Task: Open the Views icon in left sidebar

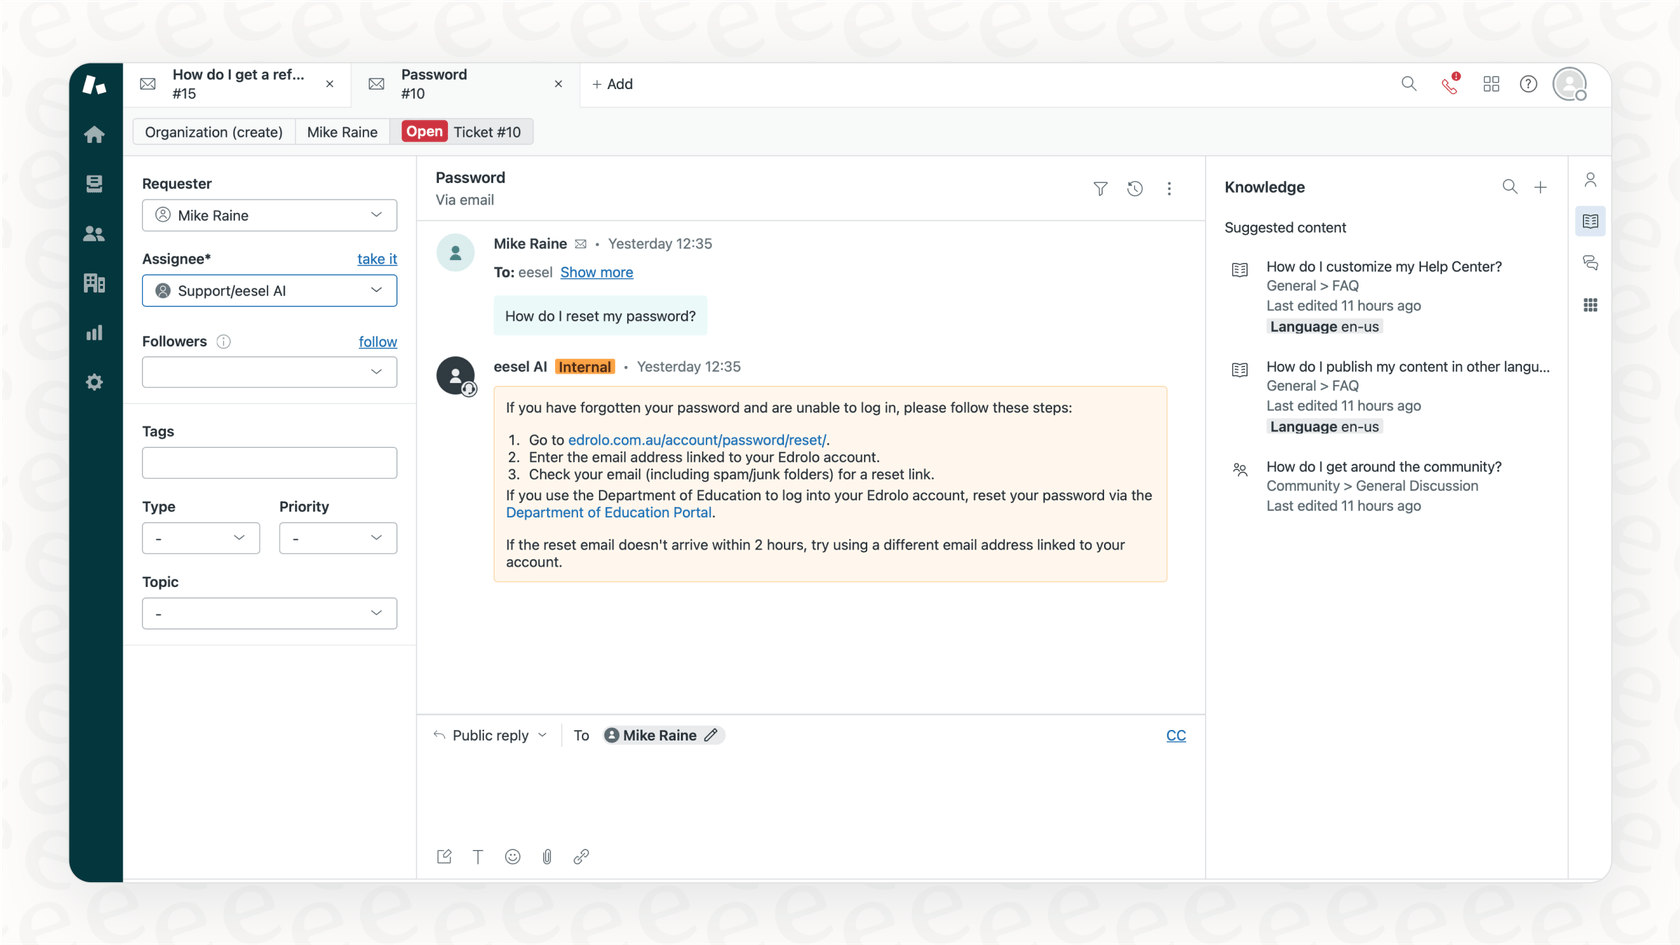Action: coord(95,183)
